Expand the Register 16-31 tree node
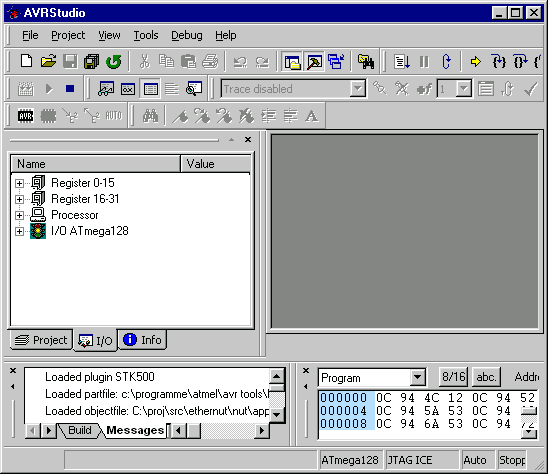 [x=20, y=199]
